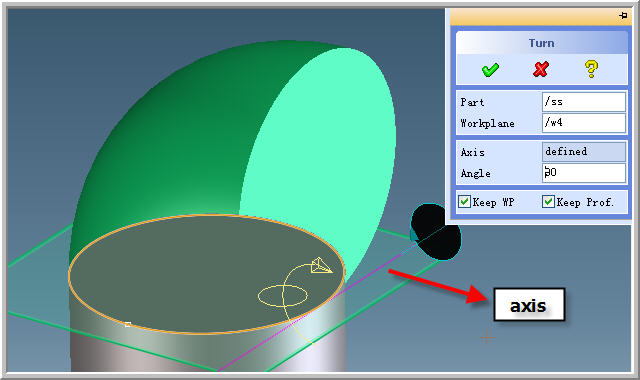Toggle the Keep Prof. checkbox
The image size is (640, 380).
(548, 202)
